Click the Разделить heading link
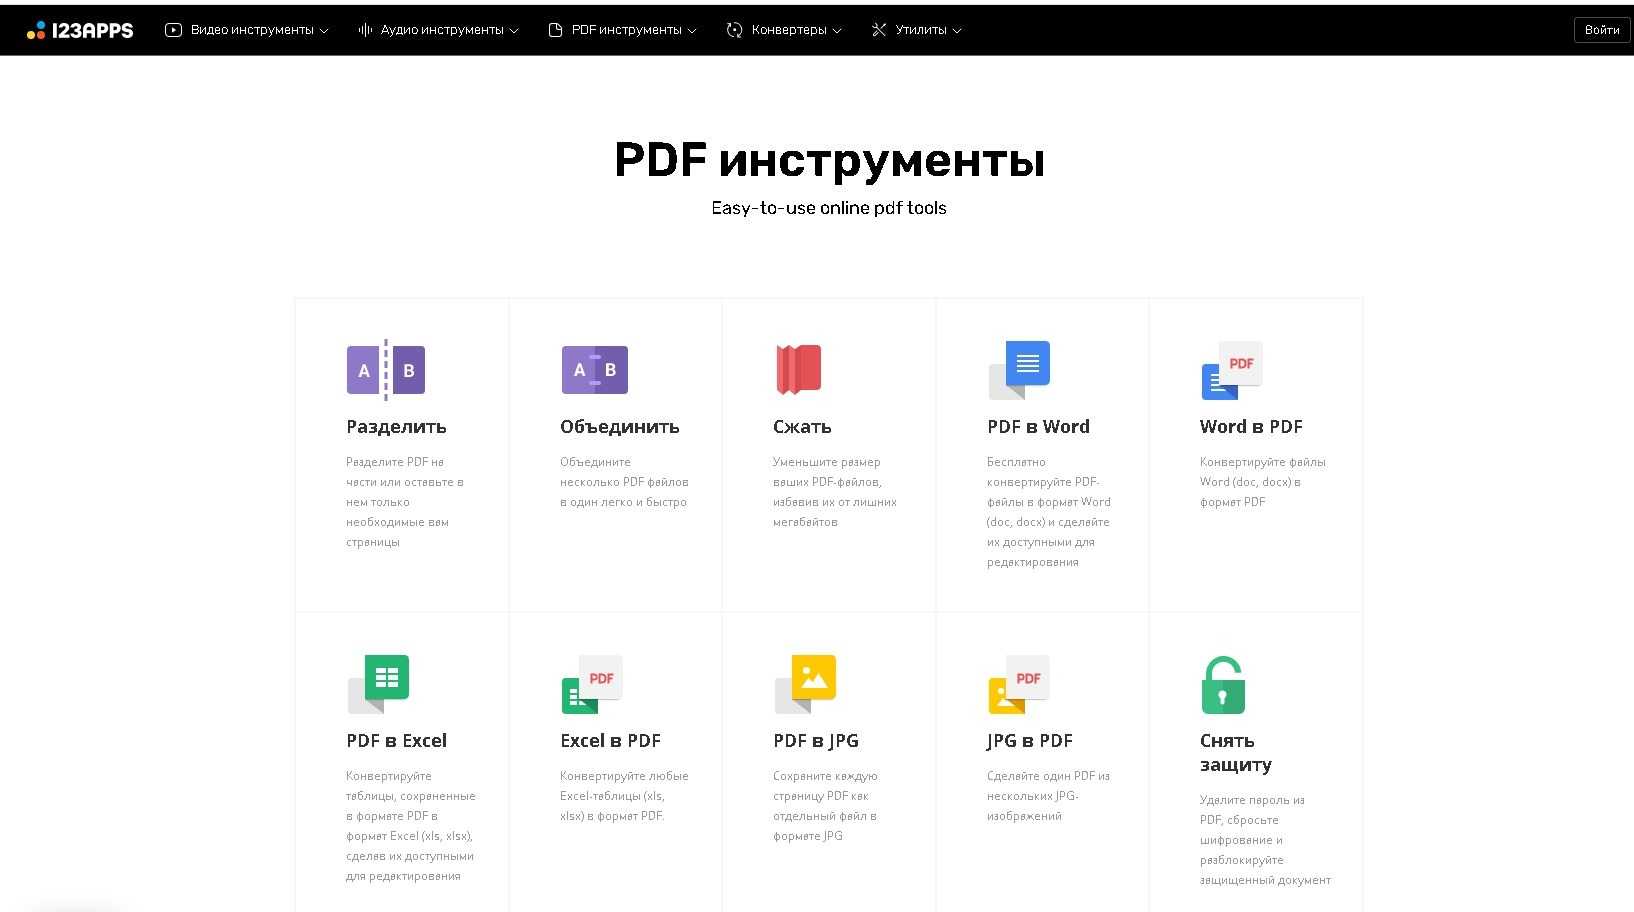This screenshot has width=1634, height=912. click(x=396, y=427)
